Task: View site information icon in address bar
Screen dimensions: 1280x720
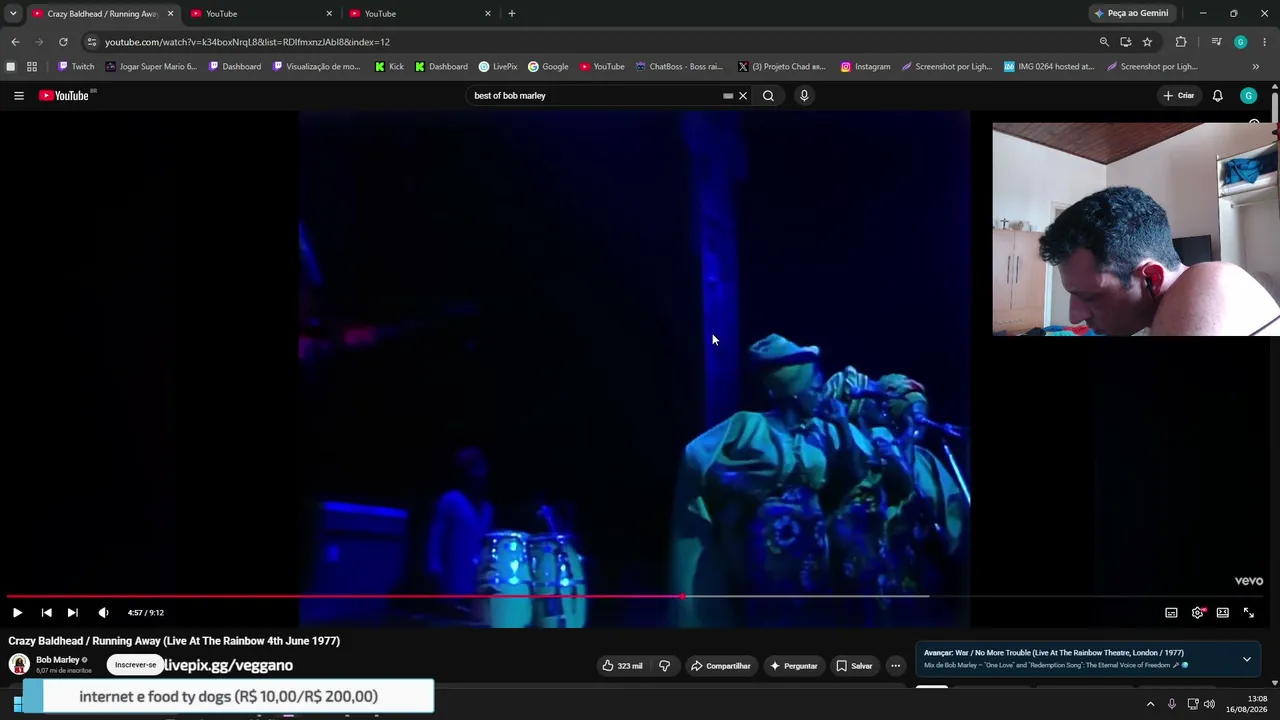Action: pyautogui.click(x=92, y=42)
